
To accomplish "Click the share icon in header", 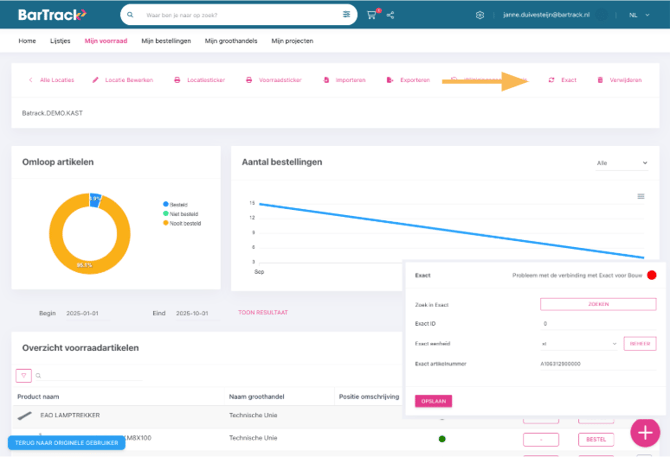I will point(390,15).
